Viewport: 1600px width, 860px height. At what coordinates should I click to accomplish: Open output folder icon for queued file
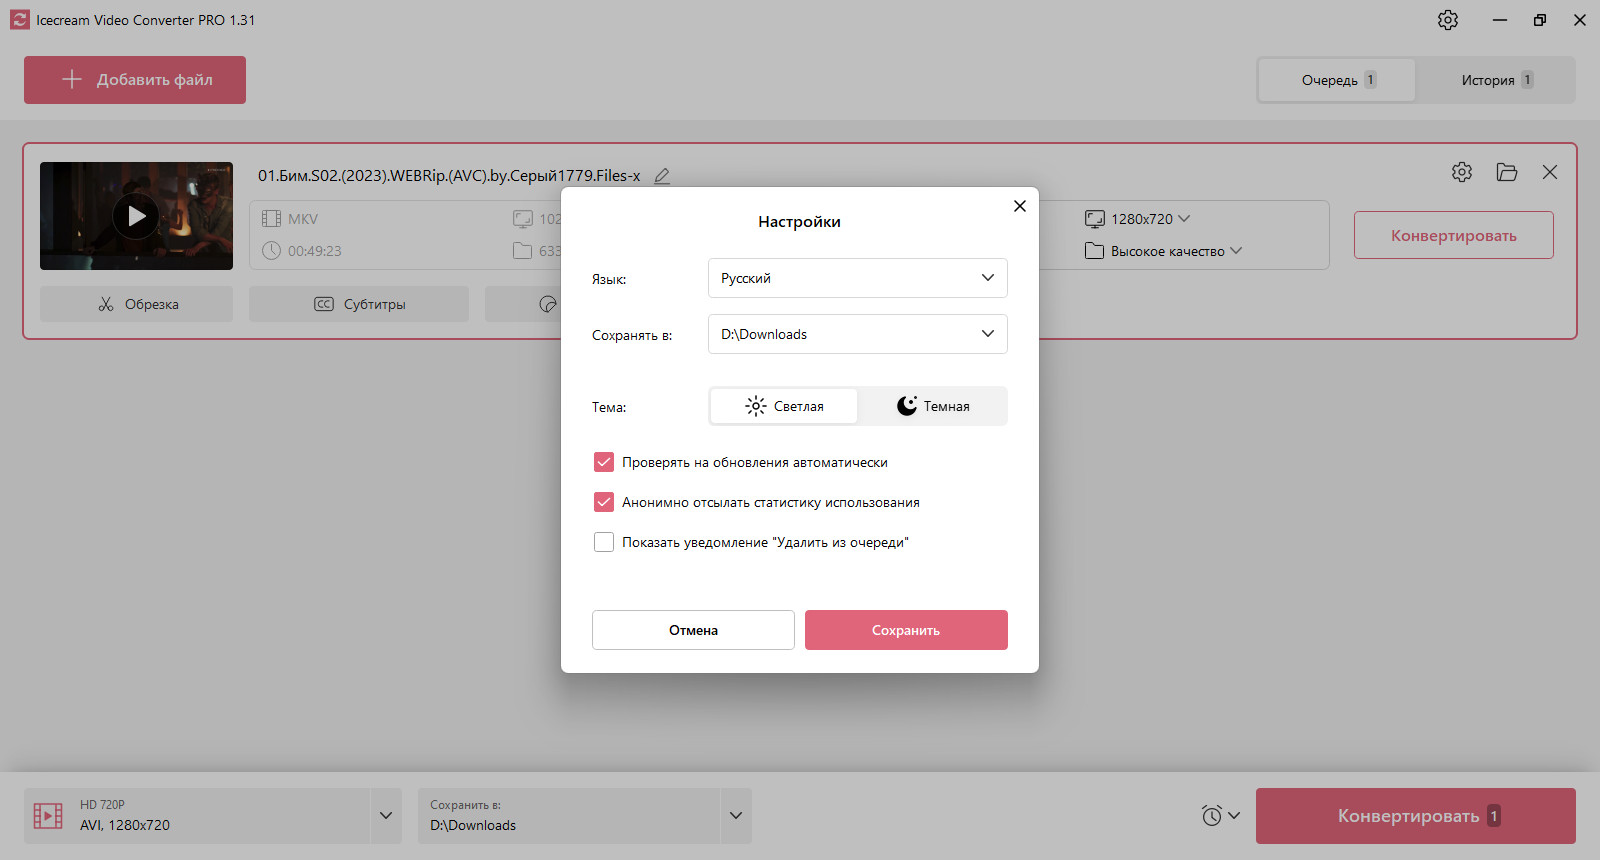pos(1507,172)
